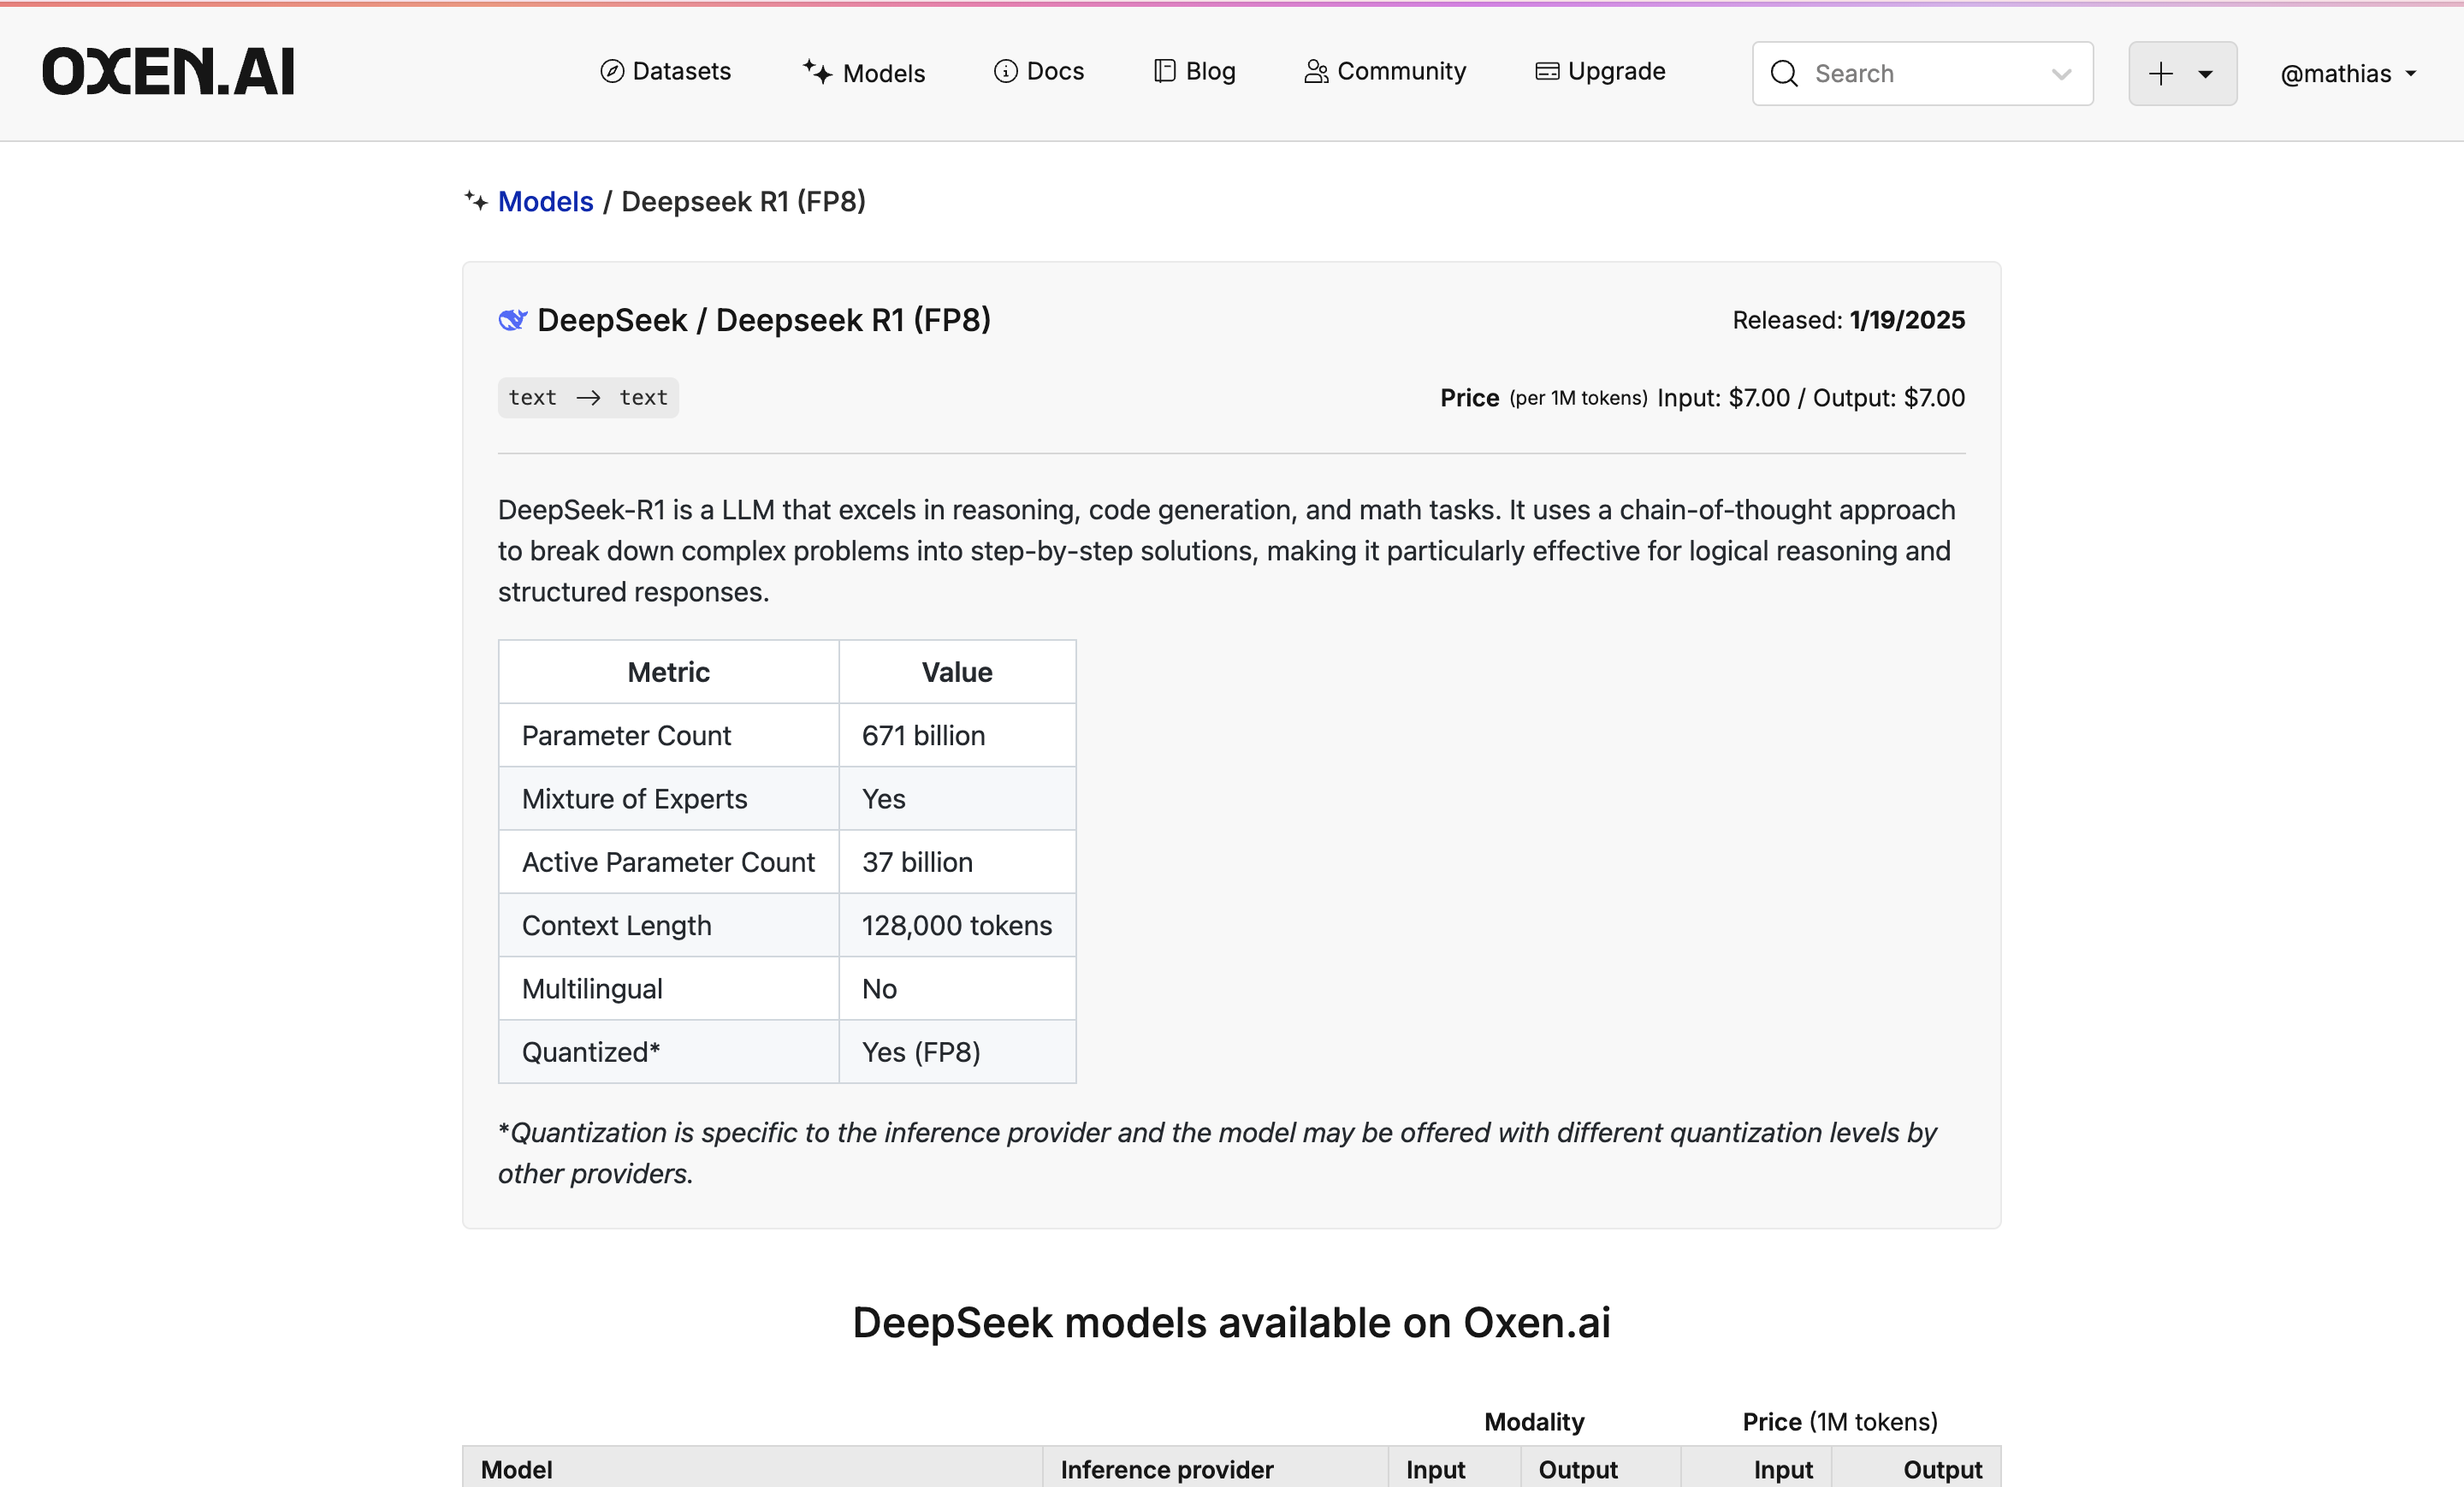Click the search magnifier icon

(1783, 73)
